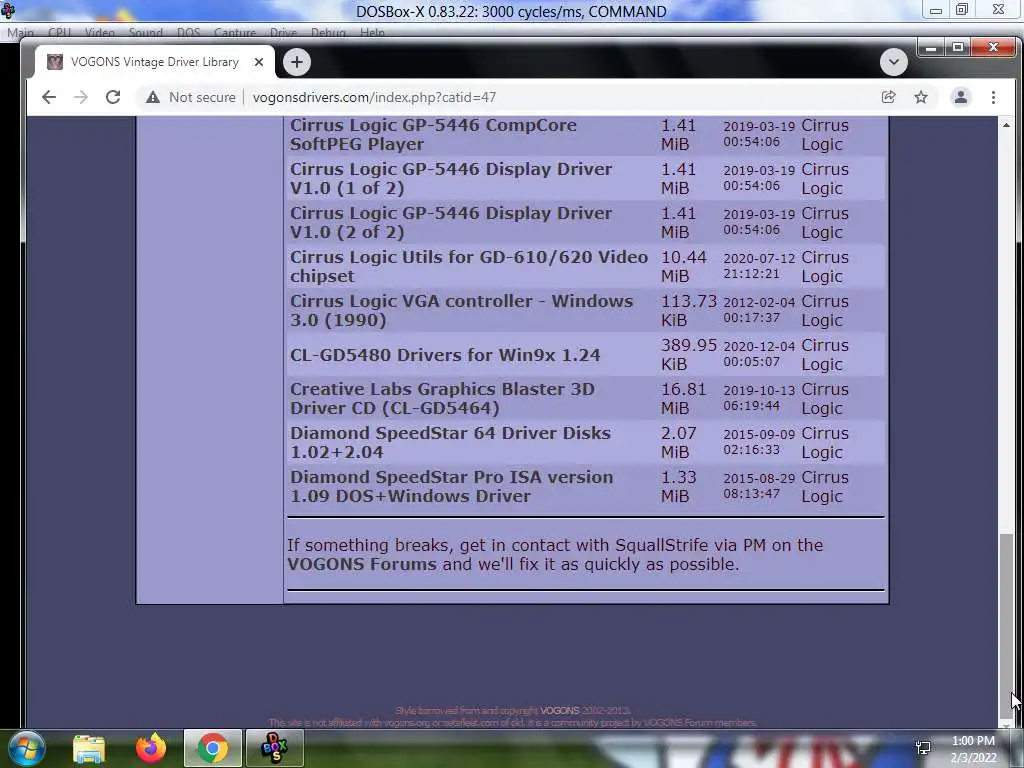Open GP-5446 Display Driver V1.0 (1 of 2)
The width and height of the screenshot is (1024, 768).
click(451, 178)
